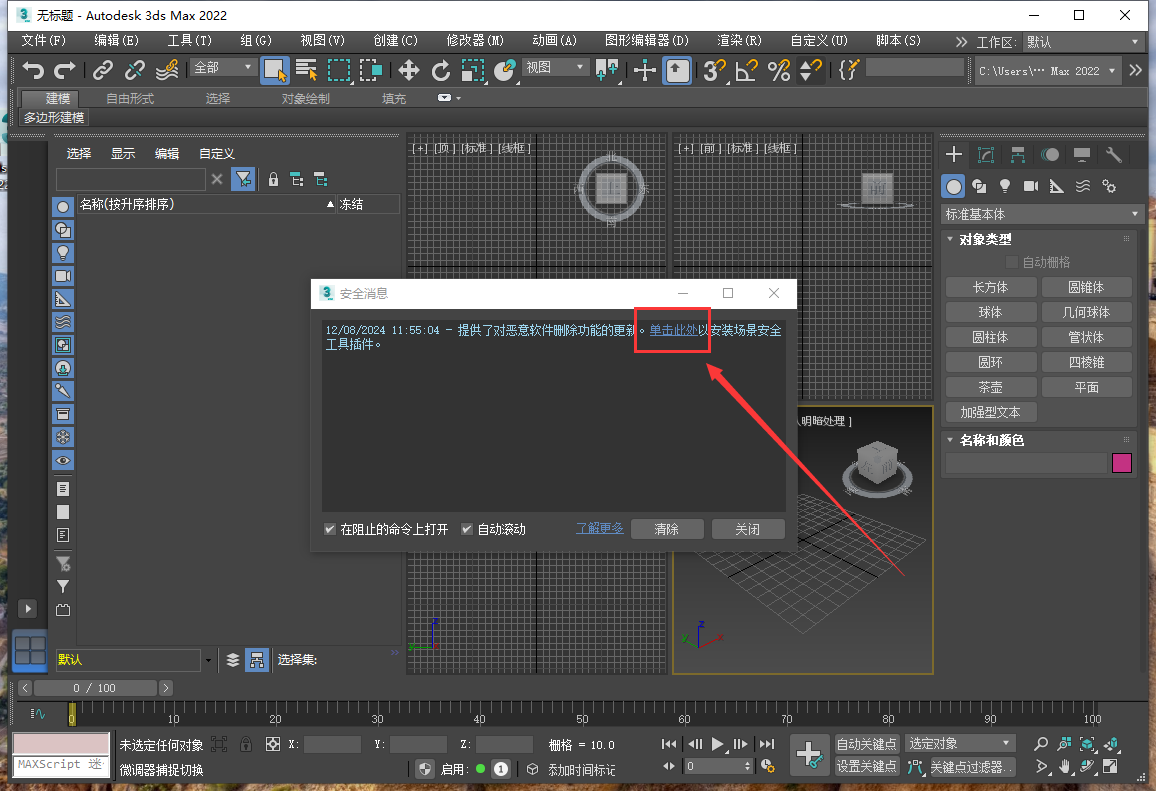Click the 清除 button in security dialog
This screenshot has width=1156, height=791.
(666, 529)
